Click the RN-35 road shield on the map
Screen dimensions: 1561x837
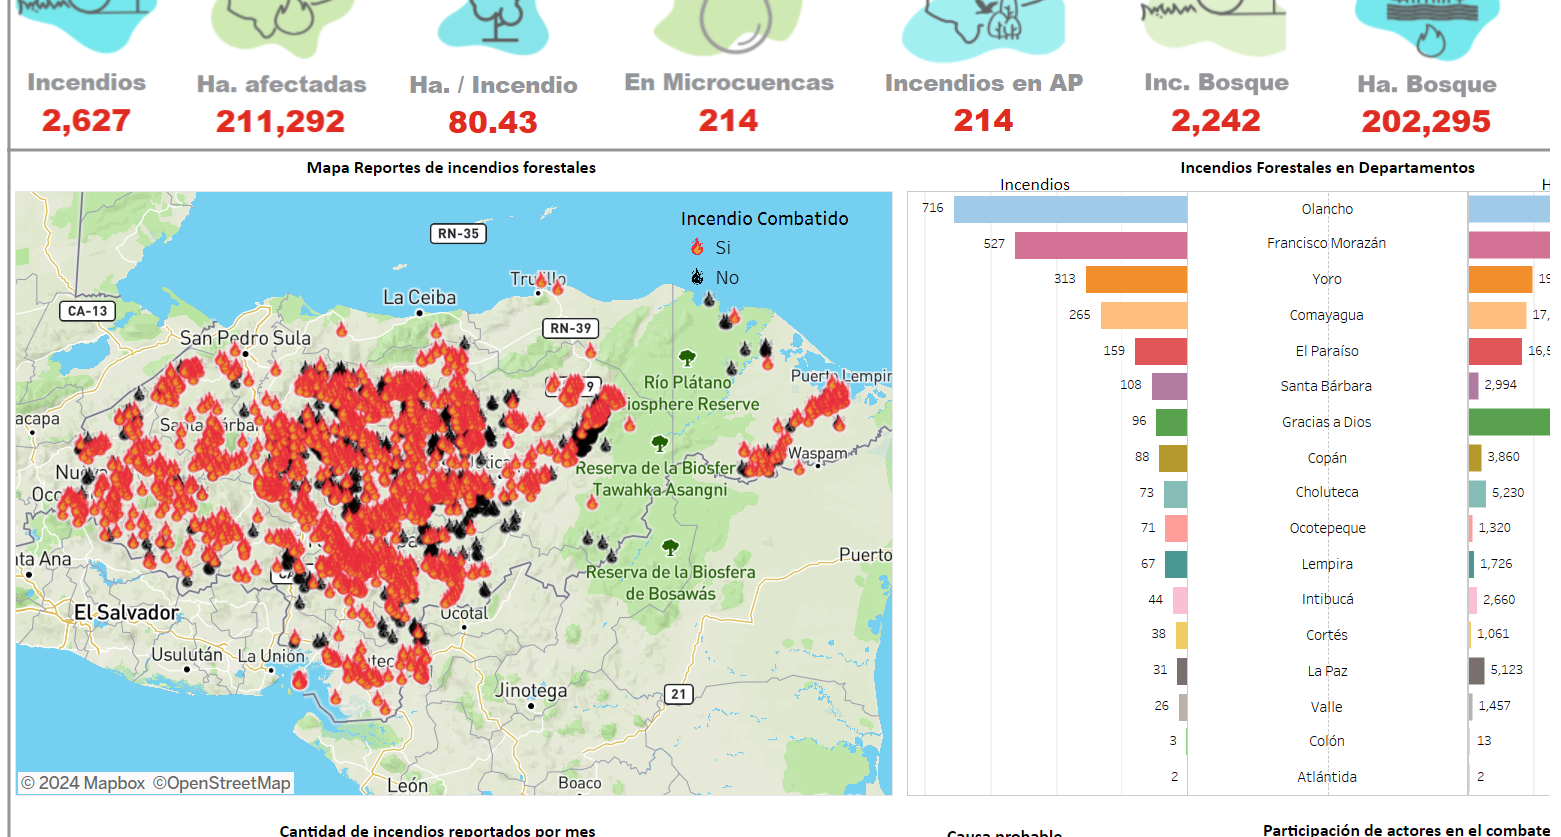click(458, 234)
